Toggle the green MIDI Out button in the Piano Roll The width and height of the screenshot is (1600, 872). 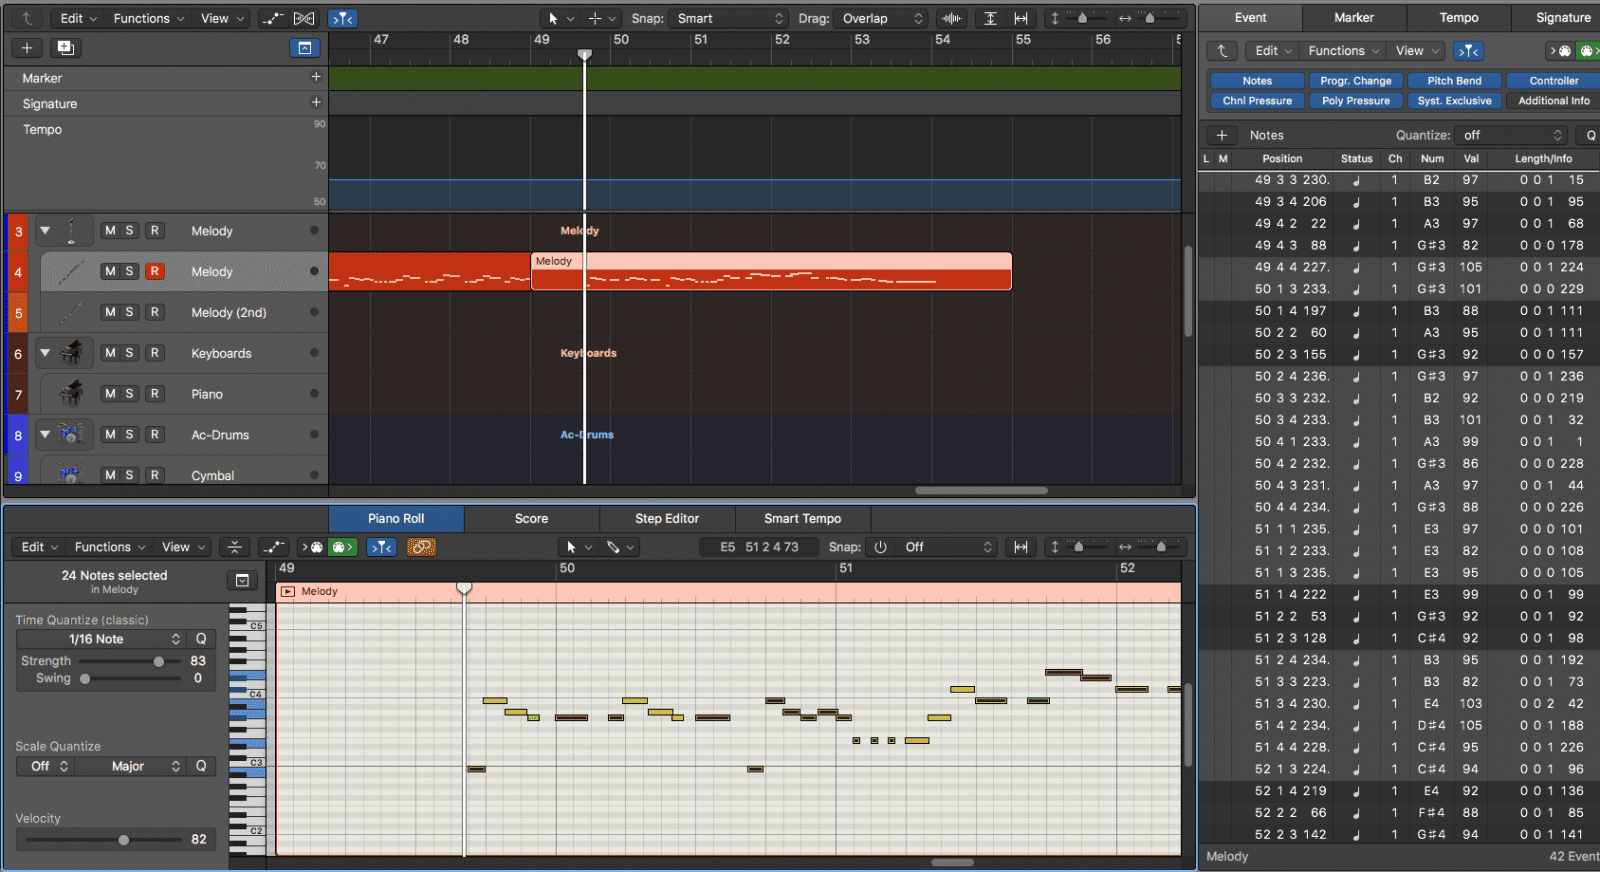342,547
